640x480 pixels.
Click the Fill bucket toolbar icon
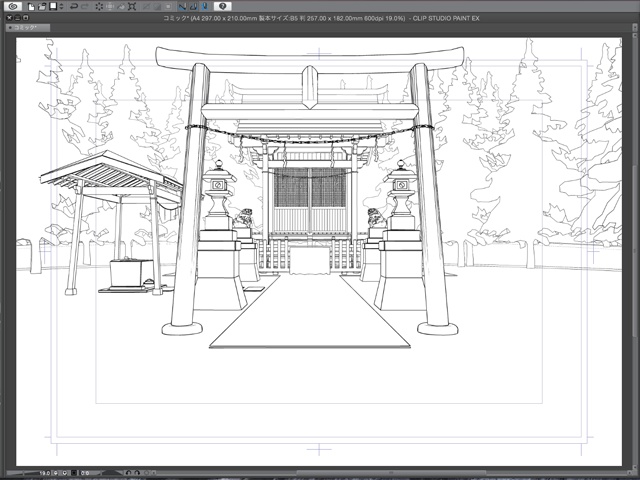121,7
